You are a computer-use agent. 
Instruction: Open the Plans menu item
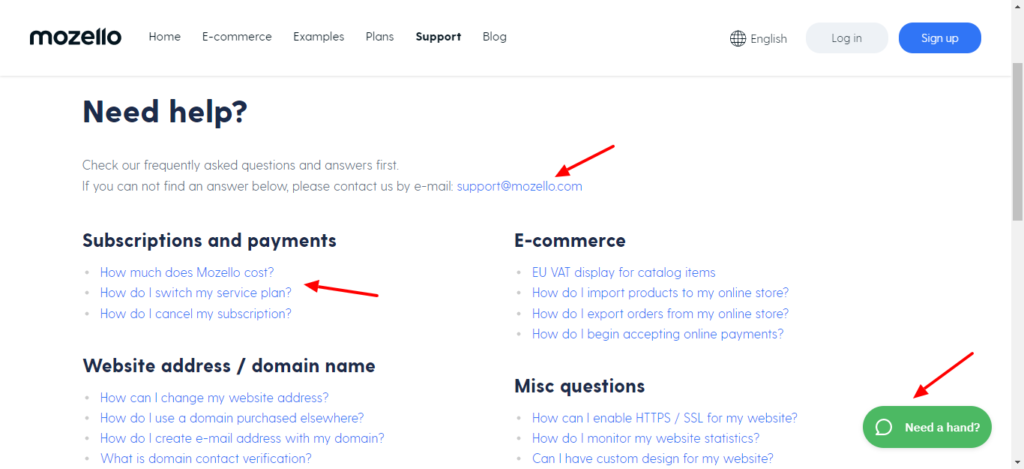tap(379, 37)
